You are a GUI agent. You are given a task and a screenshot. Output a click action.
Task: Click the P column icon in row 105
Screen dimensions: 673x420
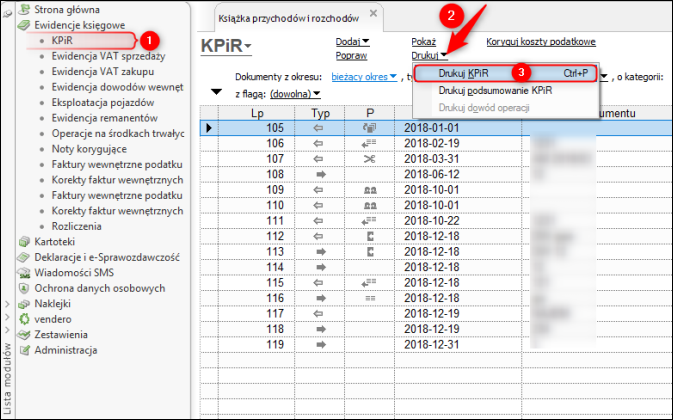(x=369, y=128)
